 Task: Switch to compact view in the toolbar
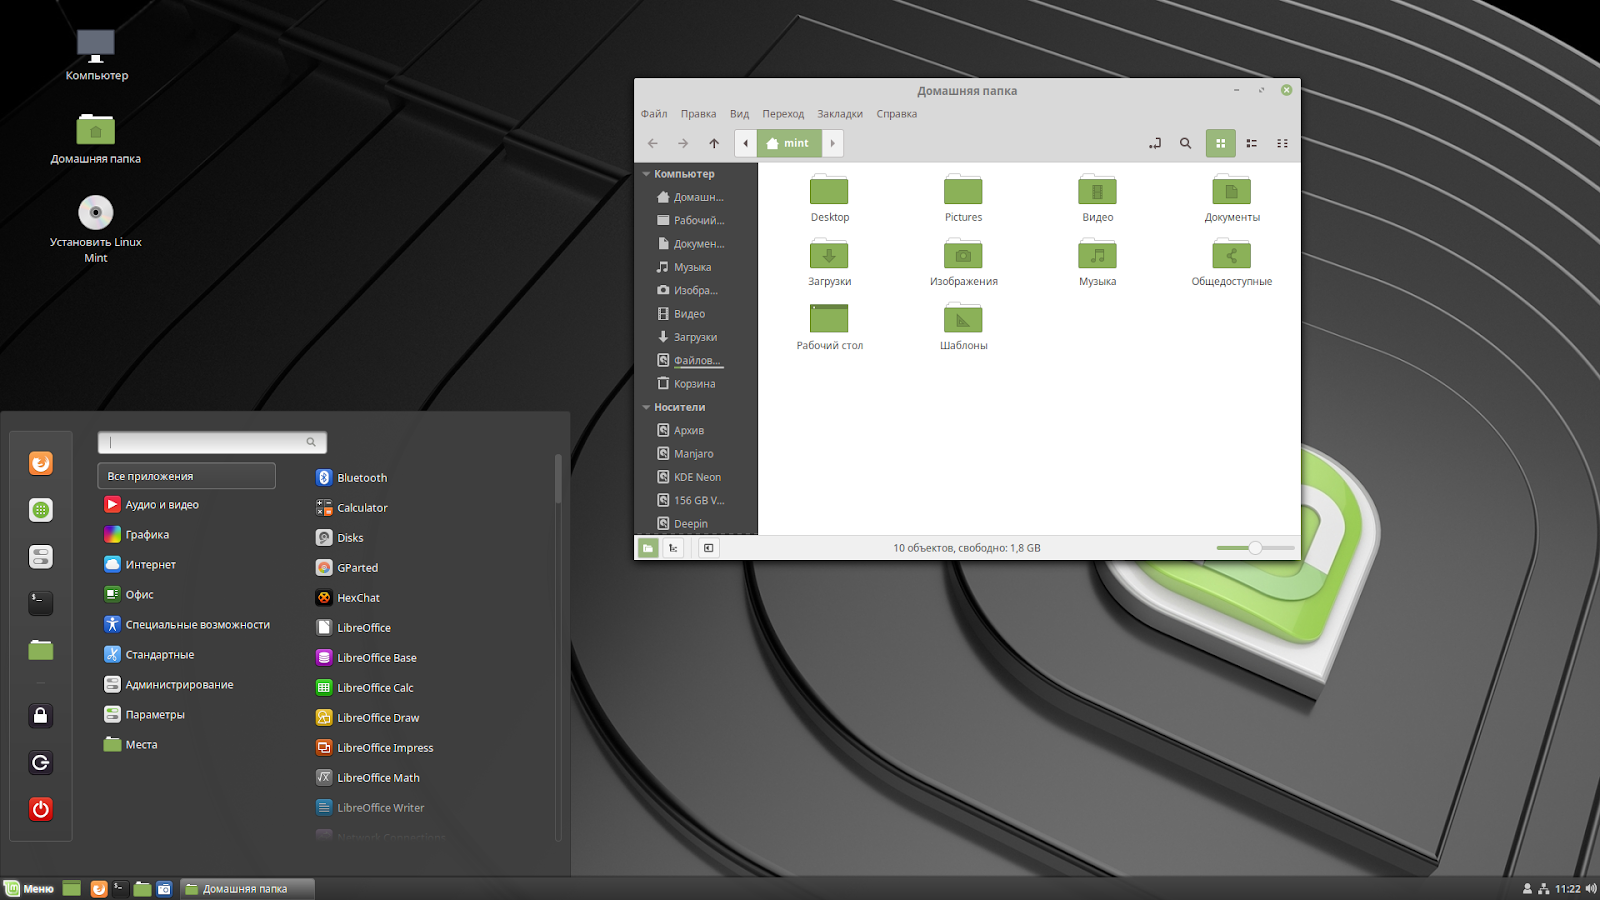[1282, 143]
